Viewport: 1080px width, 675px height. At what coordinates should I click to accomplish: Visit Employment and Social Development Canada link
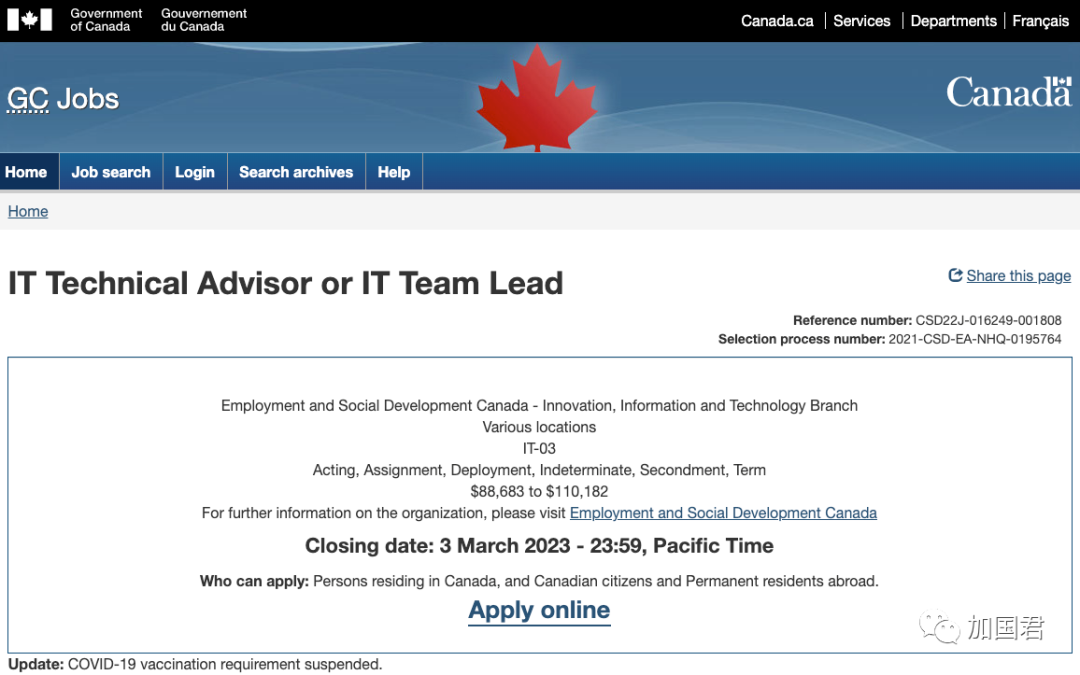[723, 513]
